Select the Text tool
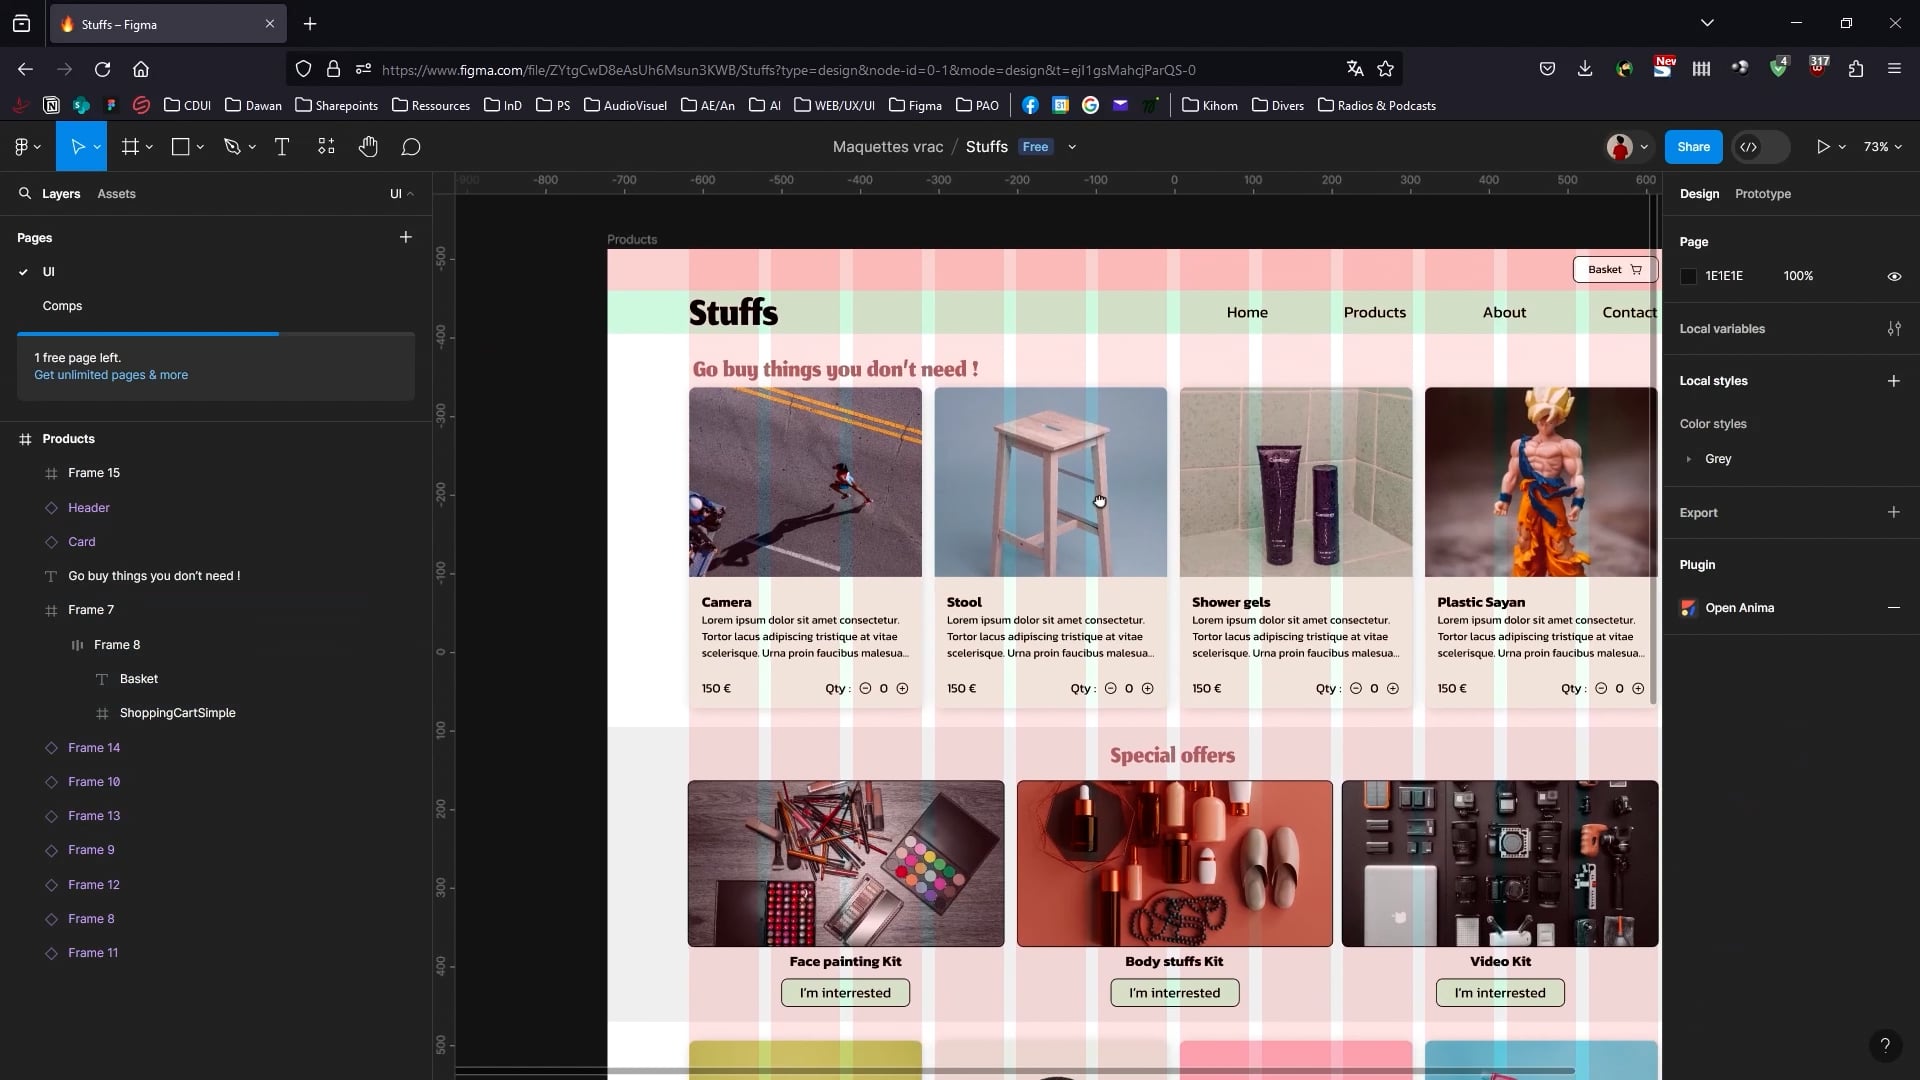1920x1080 pixels. pyautogui.click(x=281, y=146)
